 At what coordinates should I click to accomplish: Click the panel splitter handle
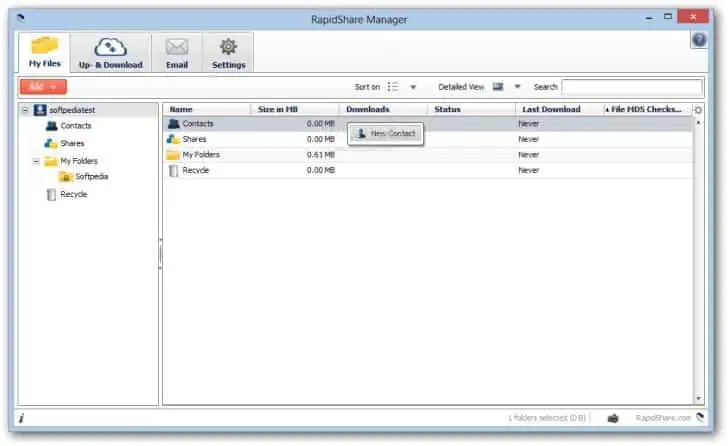pyautogui.click(x=160, y=254)
